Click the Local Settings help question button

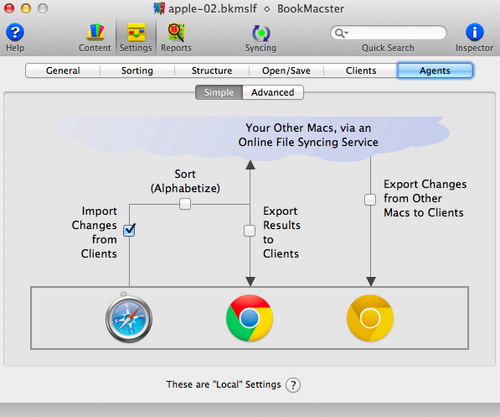tap(293, 385)
